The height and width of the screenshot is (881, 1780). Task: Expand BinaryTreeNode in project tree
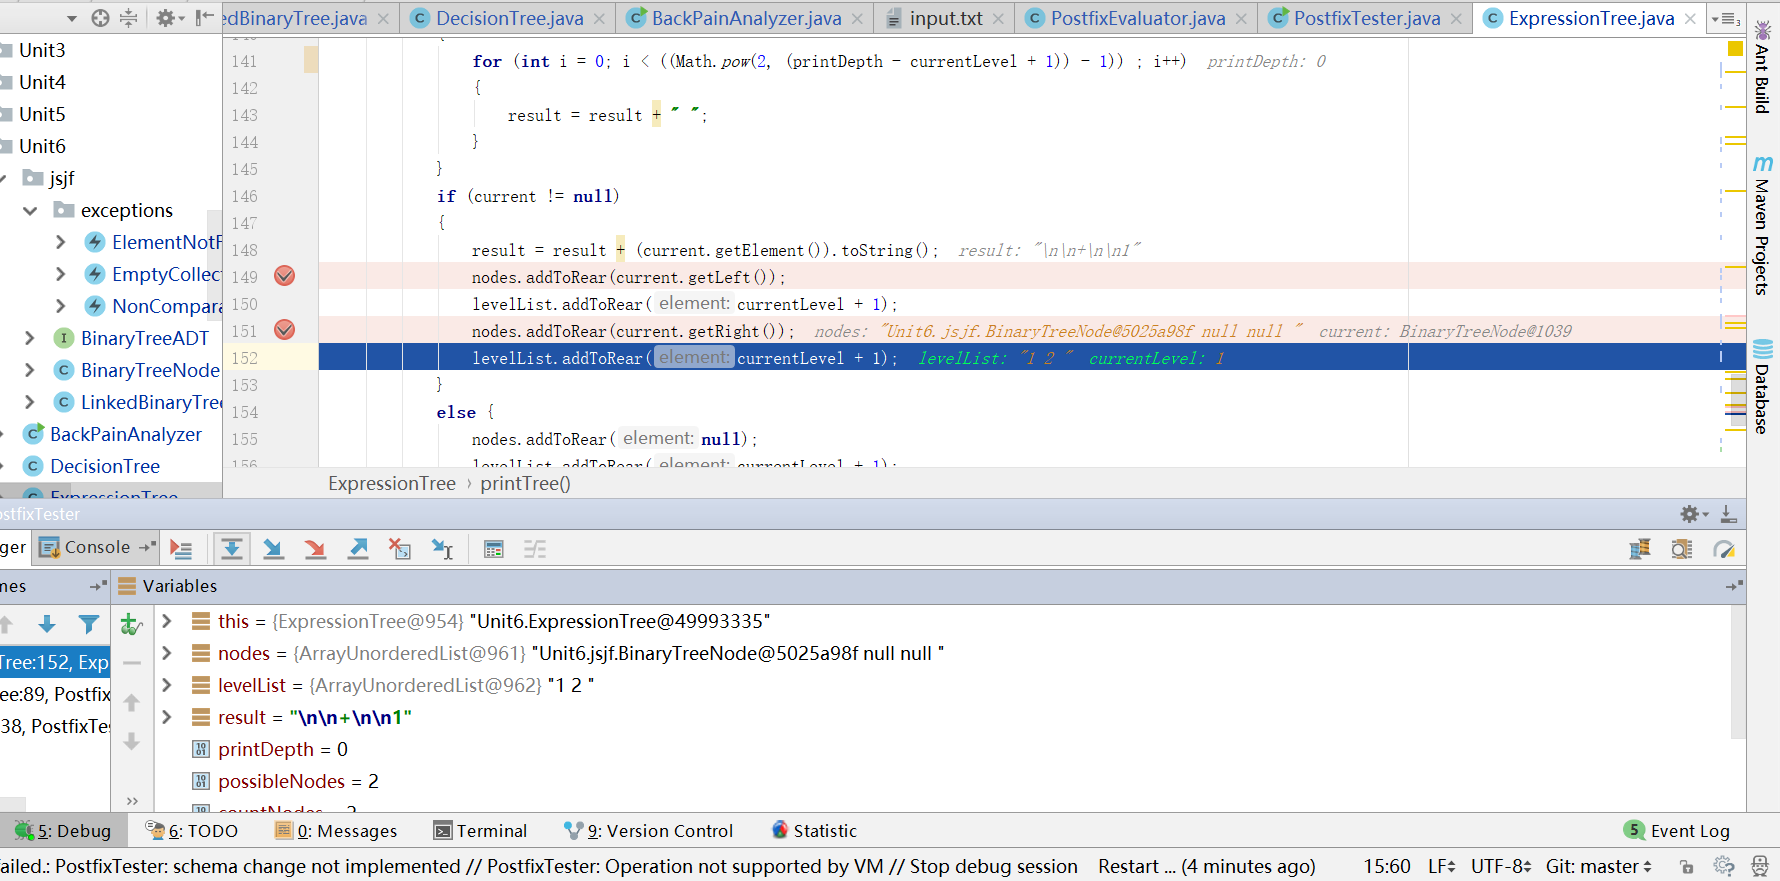30,370
